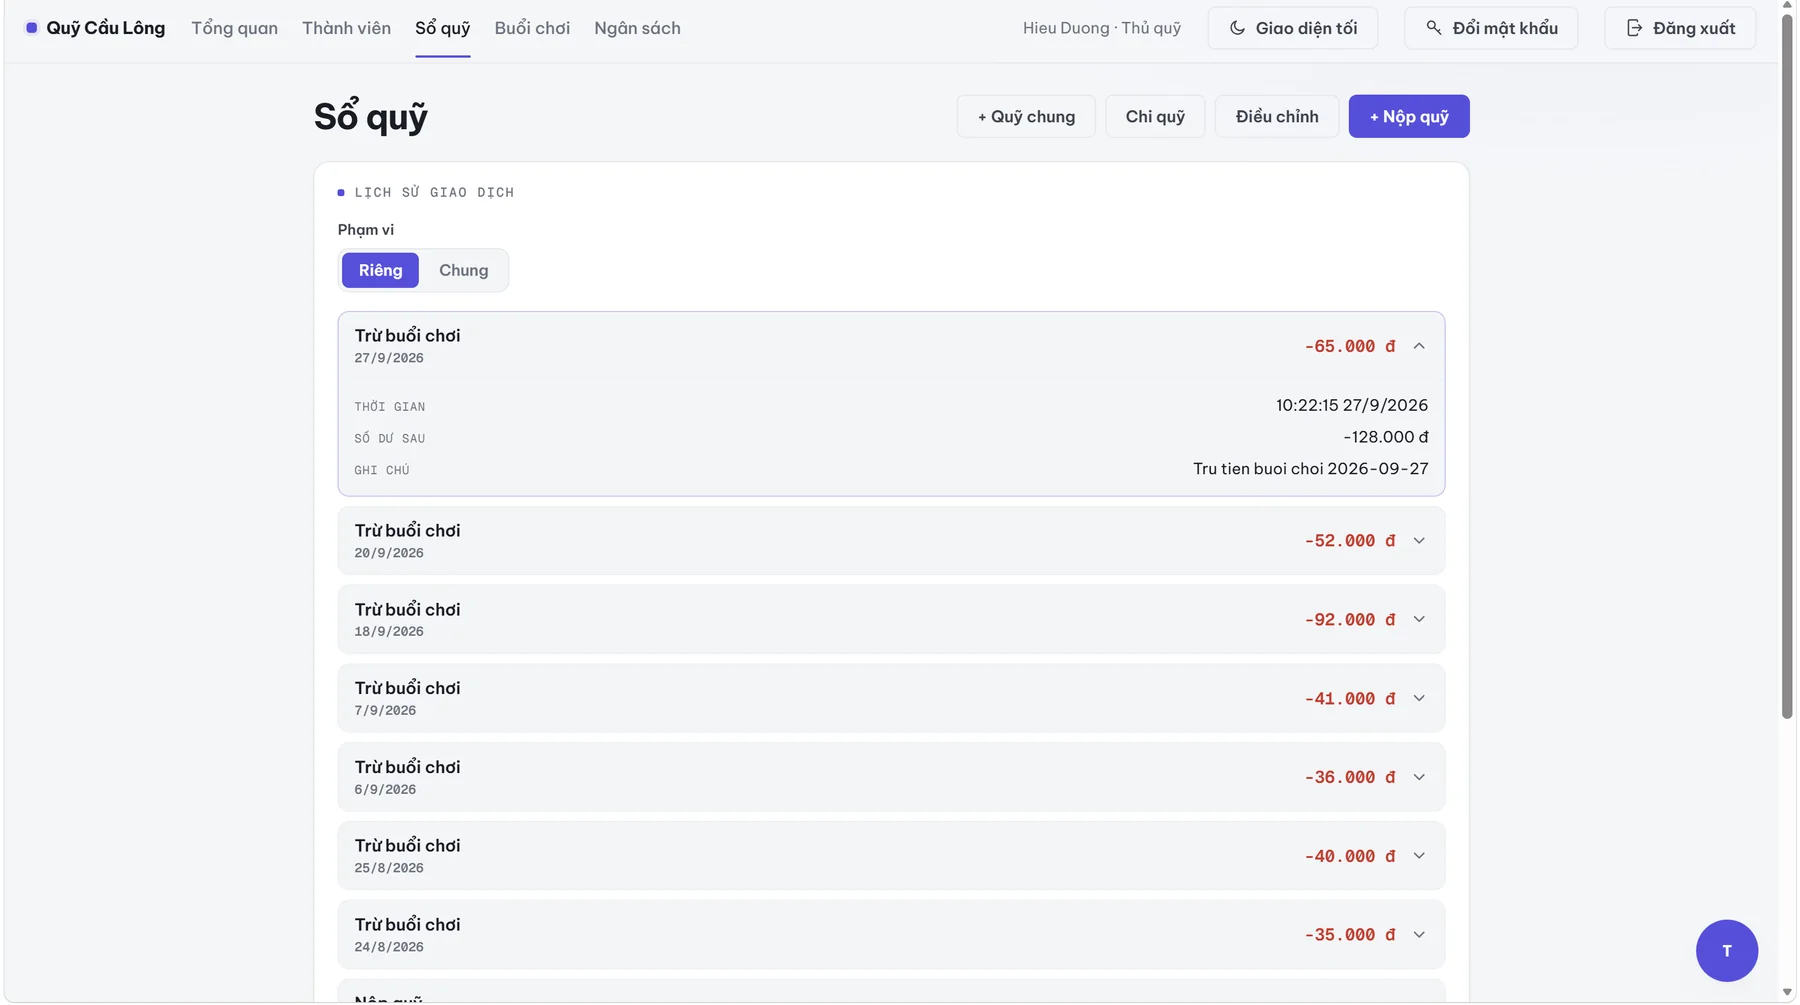Open the Chi quỹ action

click(x=1155, y=116)
